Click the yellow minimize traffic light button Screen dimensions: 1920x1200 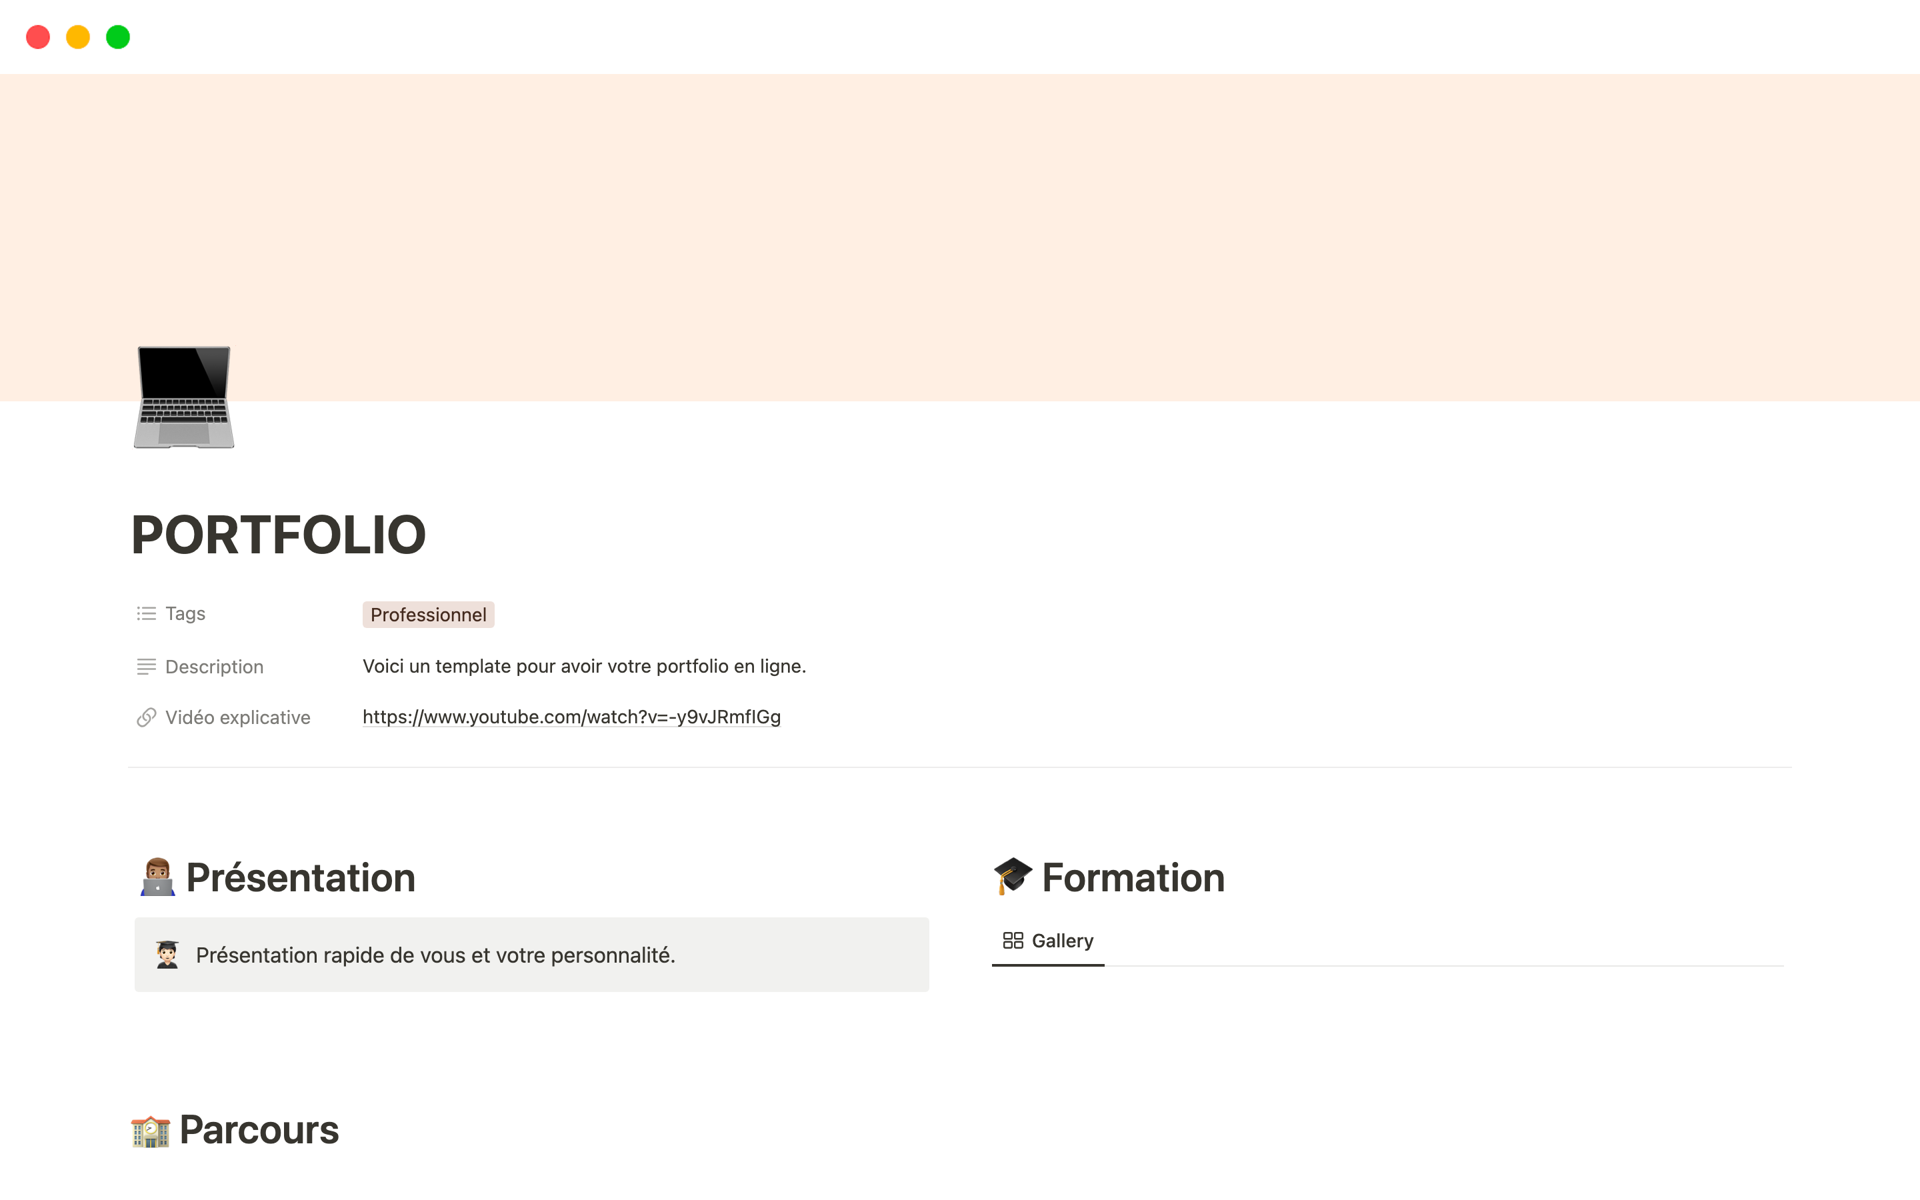click(78, 37)
